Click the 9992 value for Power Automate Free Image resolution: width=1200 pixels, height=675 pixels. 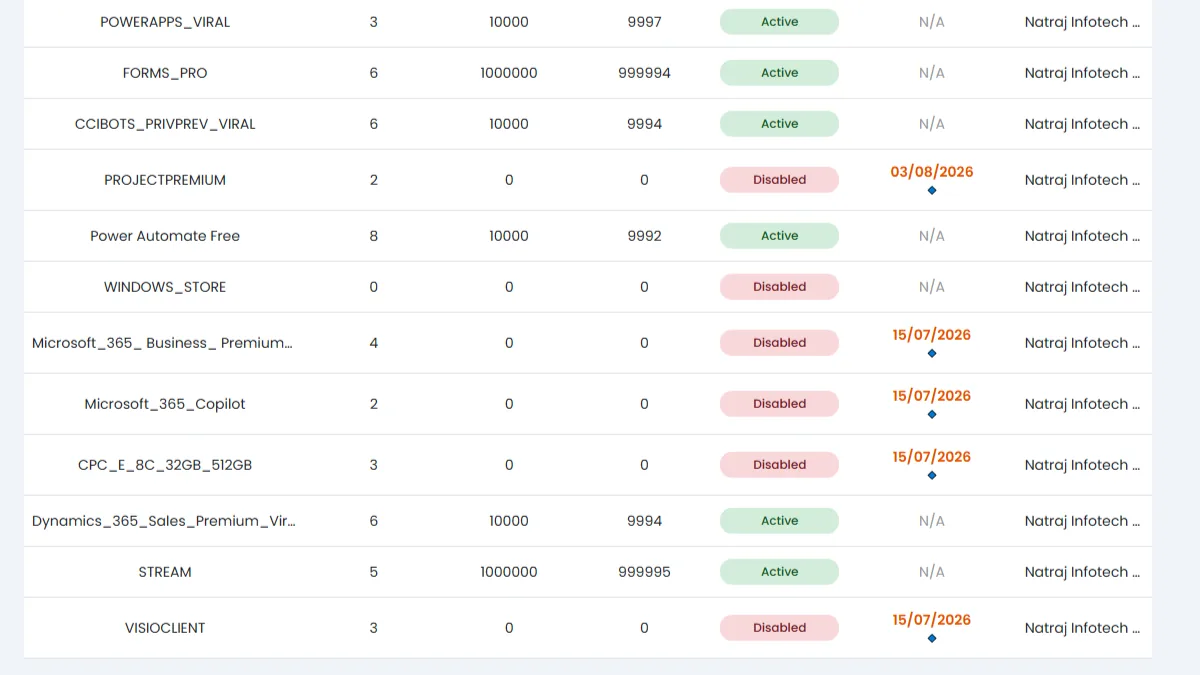coord(644,236)
